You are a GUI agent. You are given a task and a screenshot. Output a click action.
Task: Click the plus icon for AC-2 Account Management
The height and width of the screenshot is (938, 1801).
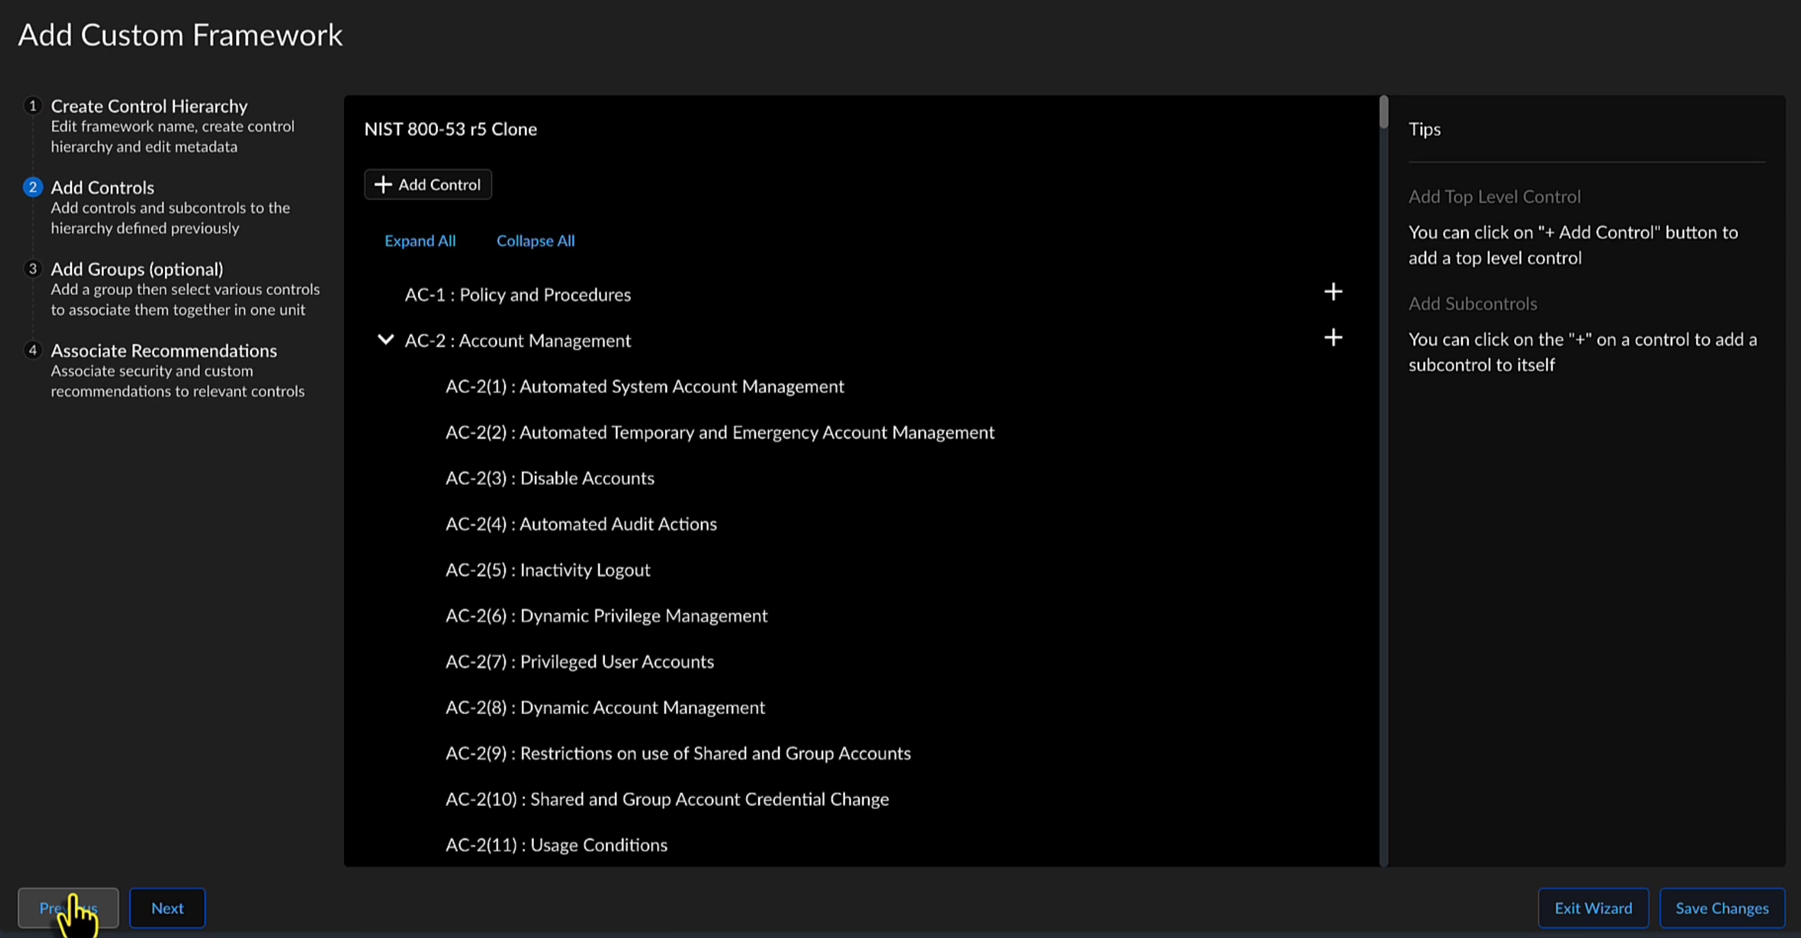(x=1332, y=338)
